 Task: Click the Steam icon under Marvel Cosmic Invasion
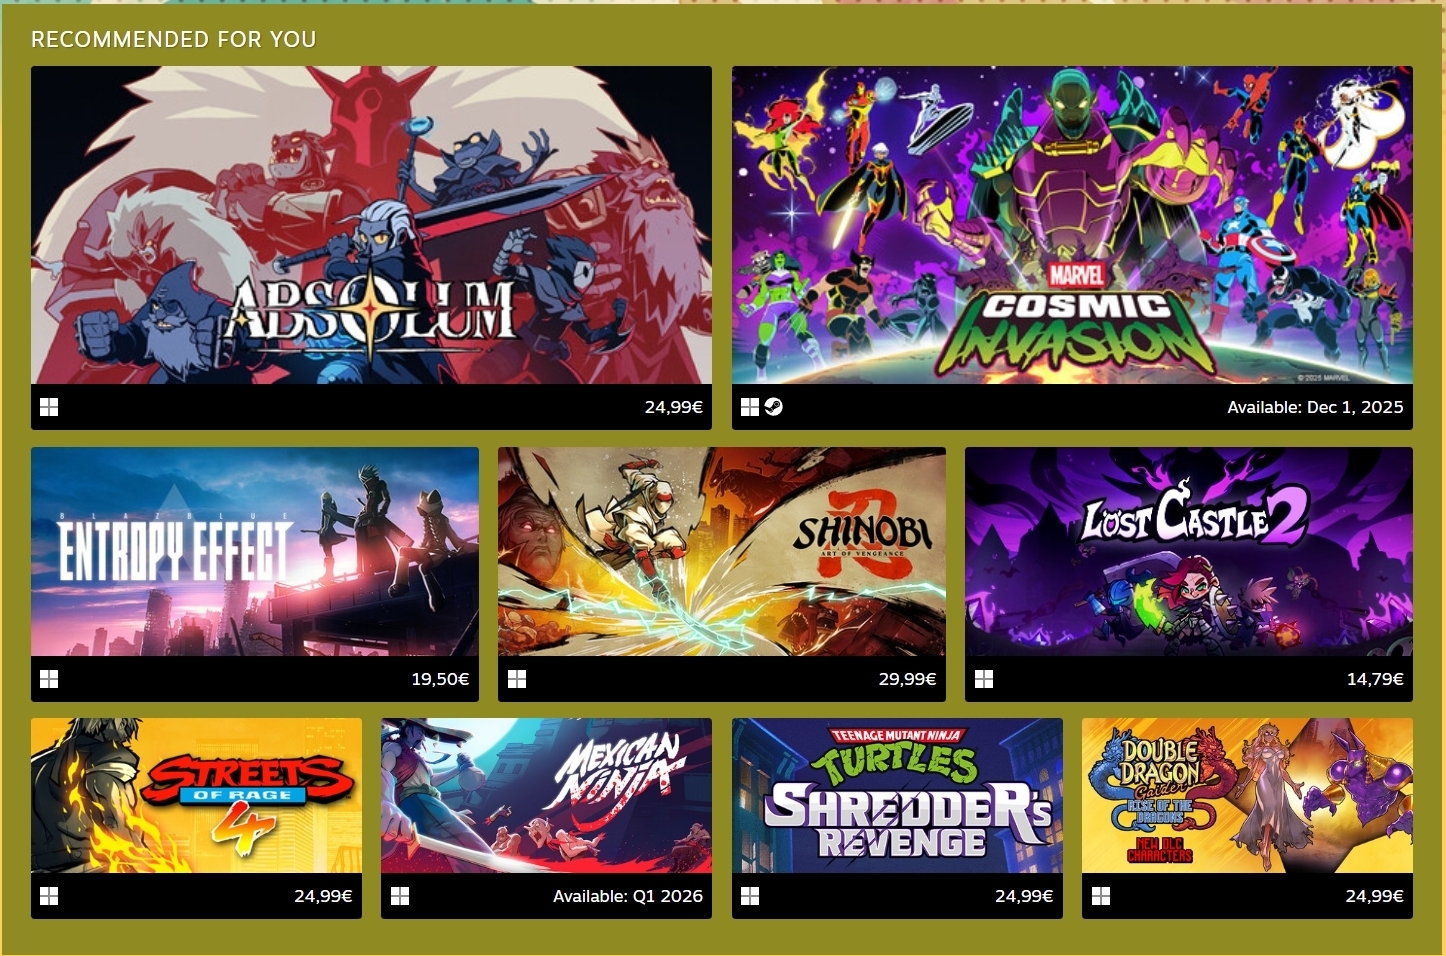774,407
